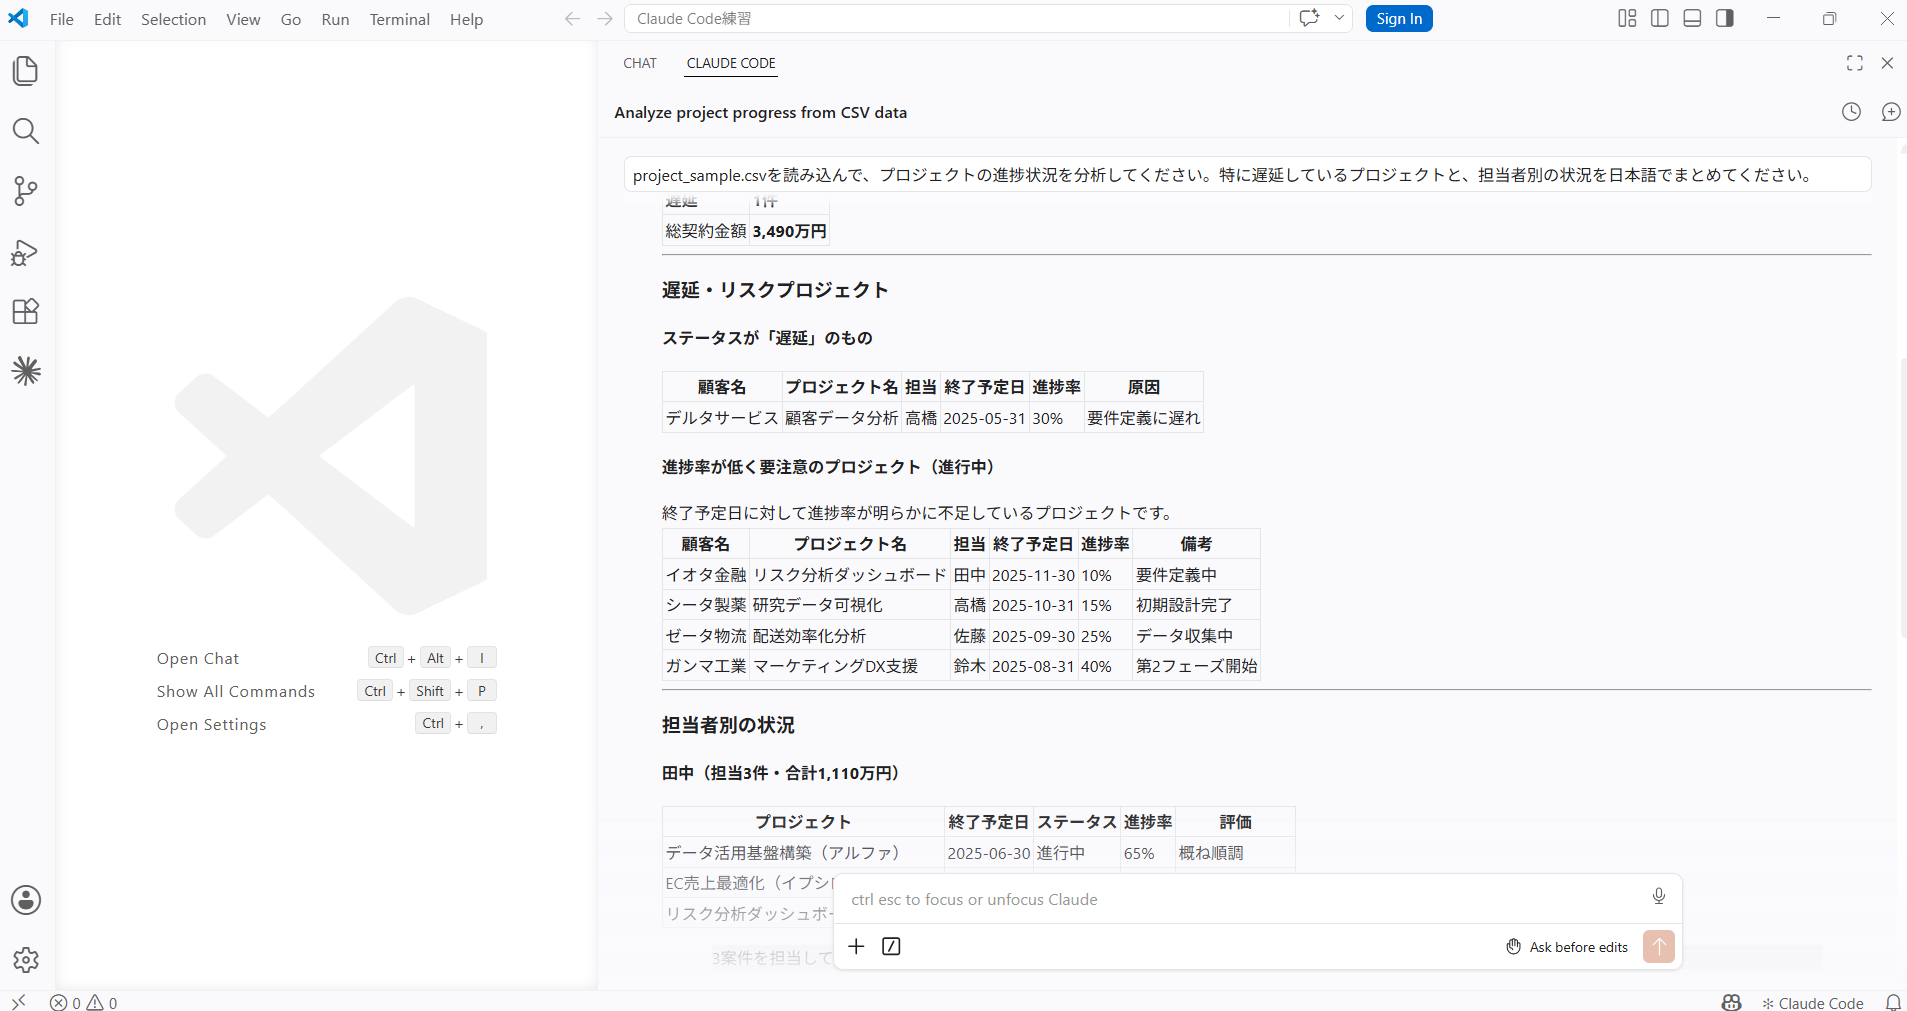
Task: Click the conversation scrollbar
Action: pos(1902,496)
